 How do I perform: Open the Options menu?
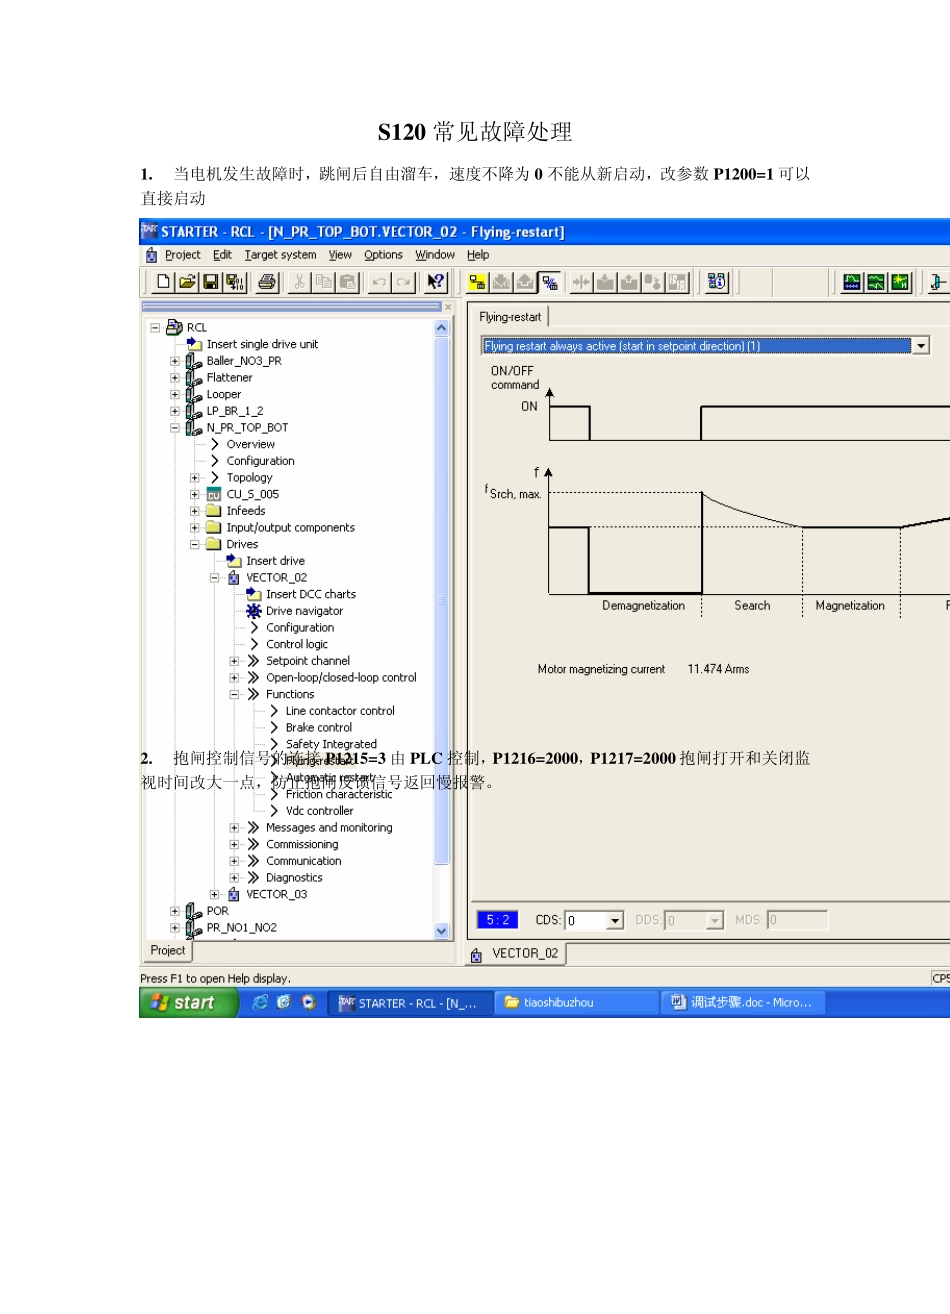click(x=384, y=255)
